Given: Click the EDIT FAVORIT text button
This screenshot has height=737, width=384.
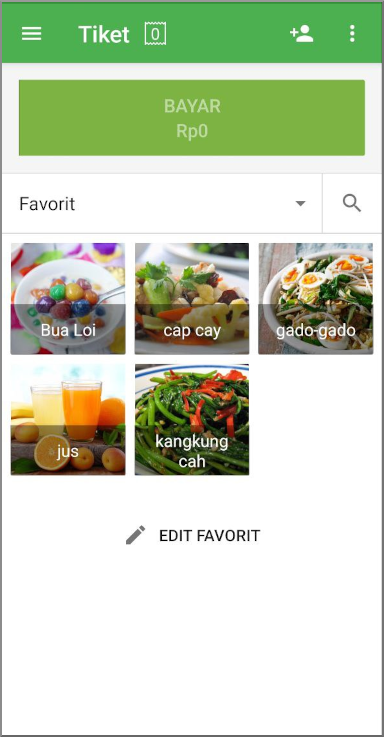Looking at the screenshot, I should (210, 536).
